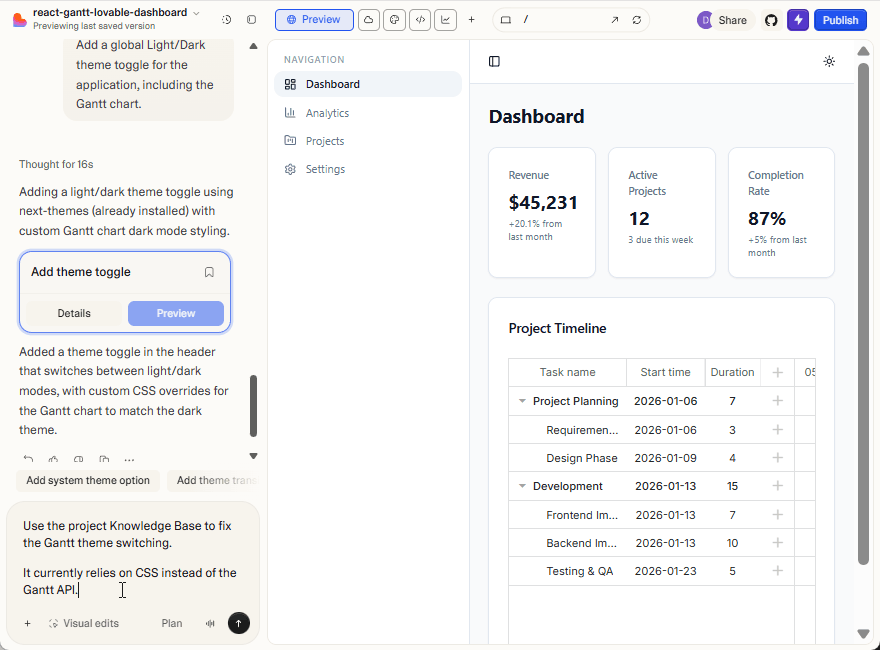Toggle the dashboard sidebar panel
Viewport: 880px width, 650px height.
494,61
